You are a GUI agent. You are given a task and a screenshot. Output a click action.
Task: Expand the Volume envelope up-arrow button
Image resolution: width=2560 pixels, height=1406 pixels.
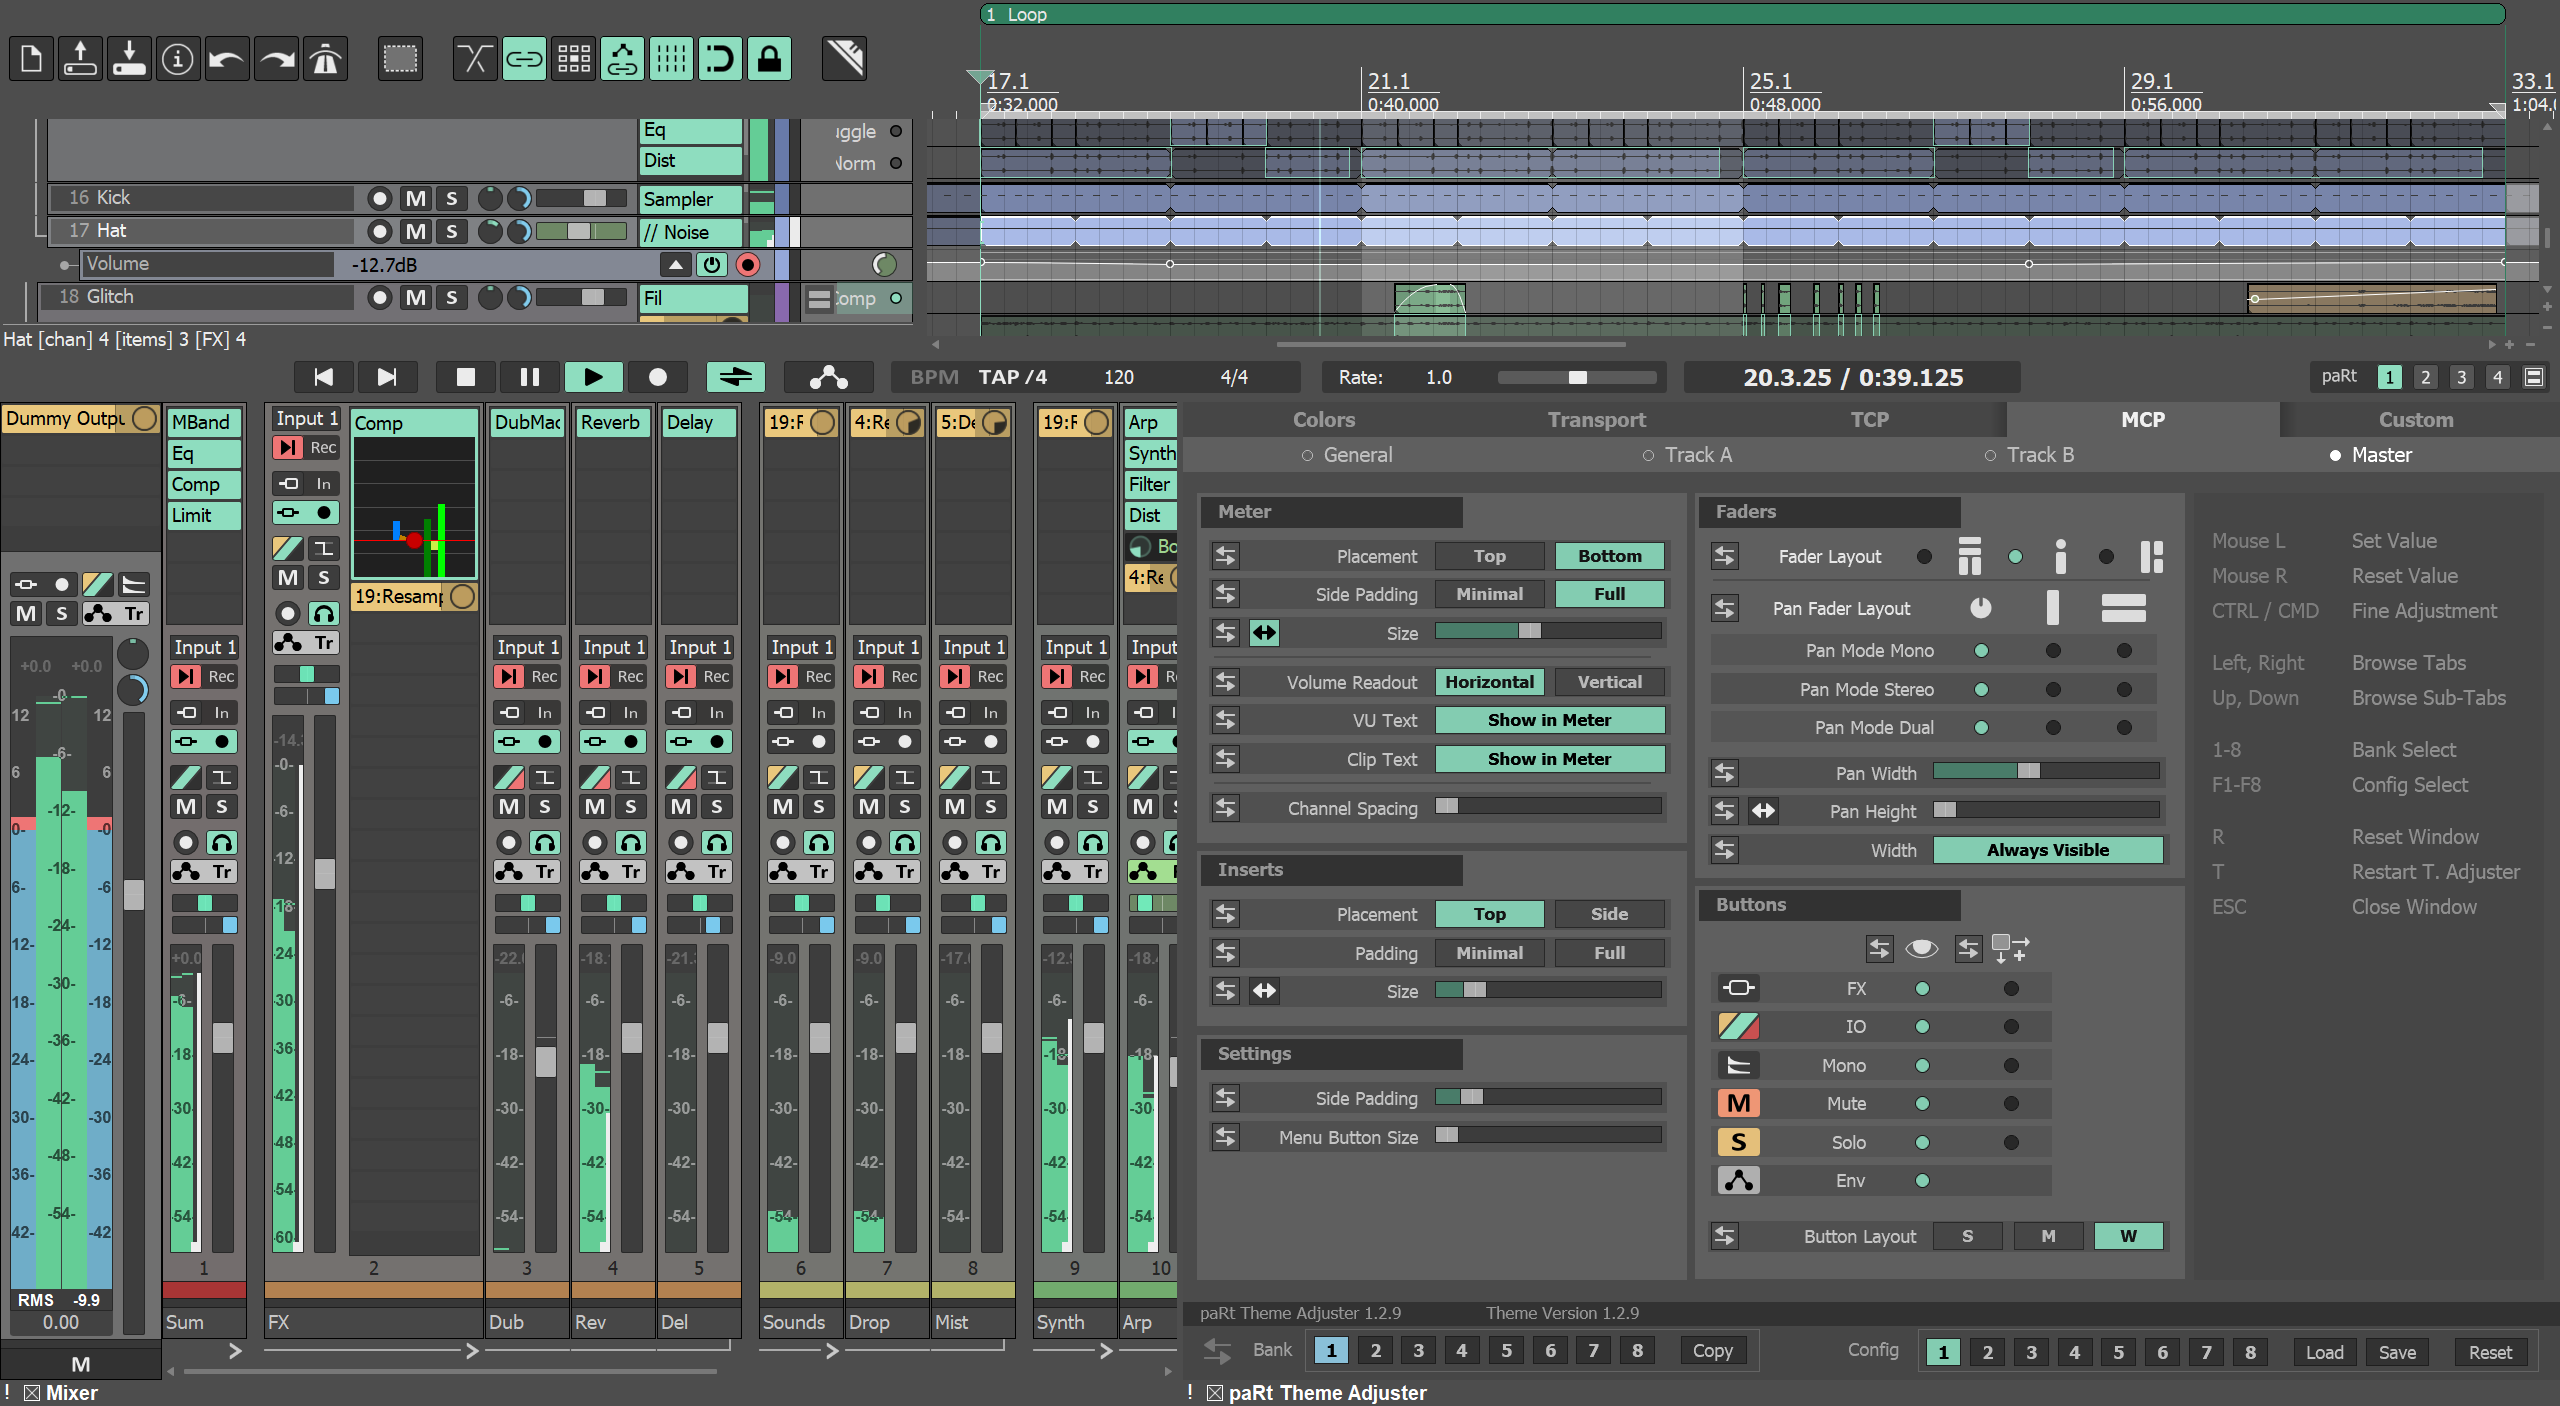(x=676, y=265)
